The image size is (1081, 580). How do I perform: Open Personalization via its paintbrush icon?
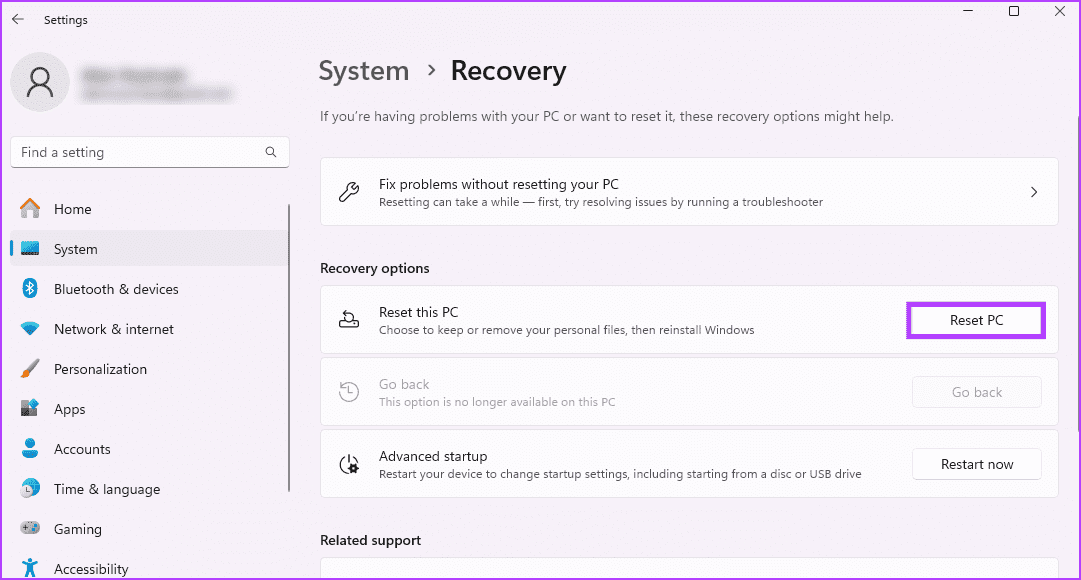click(31, 369)
